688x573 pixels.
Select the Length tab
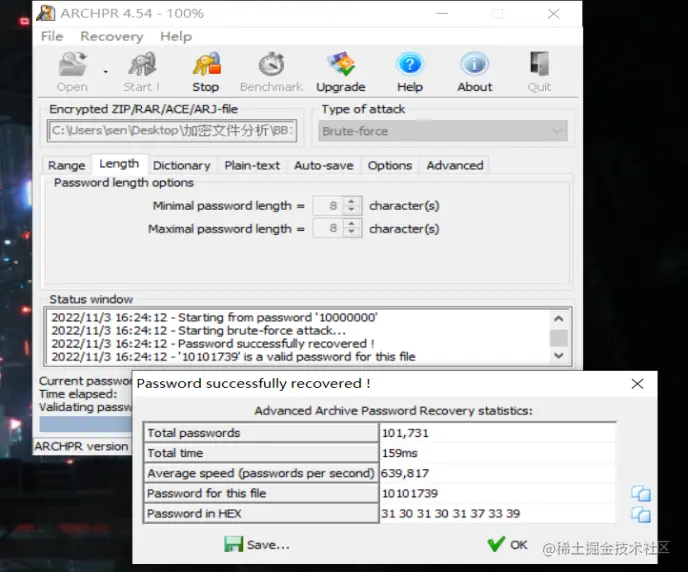pyautogui.click(x=119, y=164)
